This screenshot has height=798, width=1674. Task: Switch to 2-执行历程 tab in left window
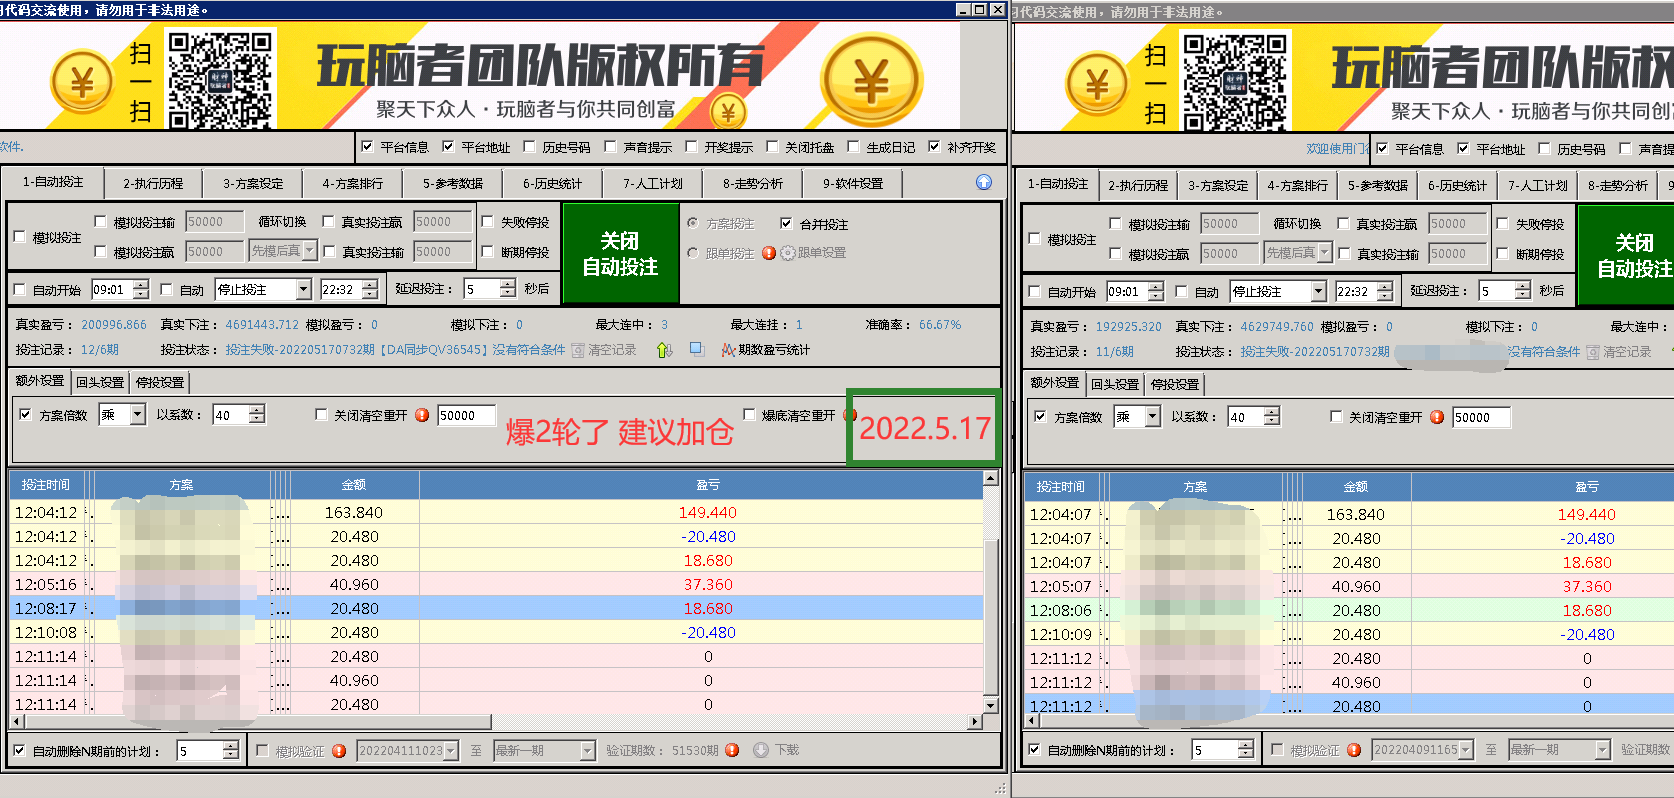[153, 184]
